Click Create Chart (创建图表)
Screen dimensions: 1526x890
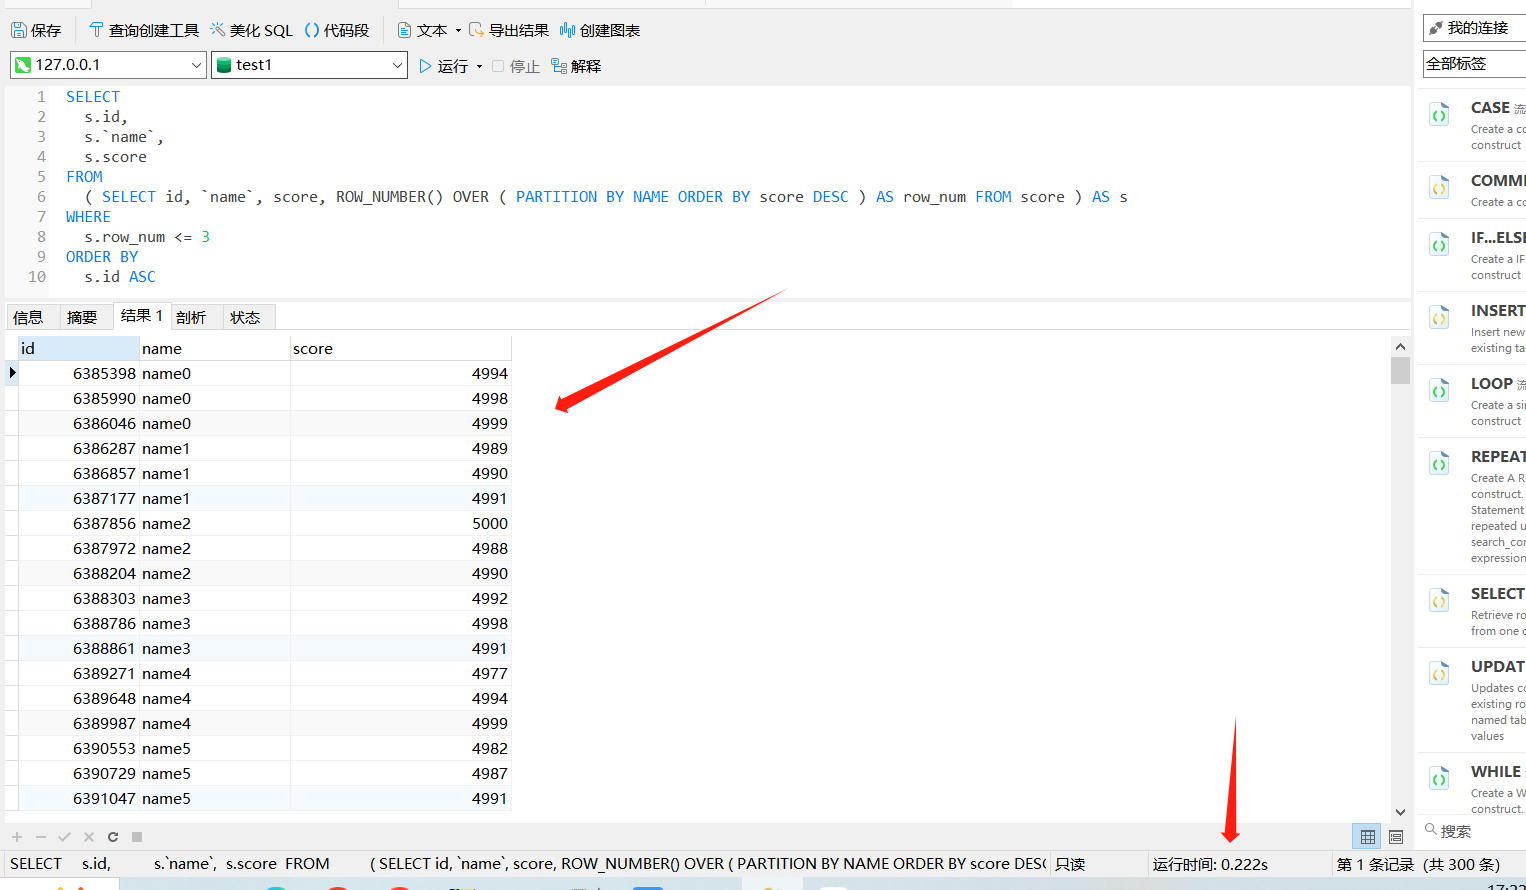[600, 30]
